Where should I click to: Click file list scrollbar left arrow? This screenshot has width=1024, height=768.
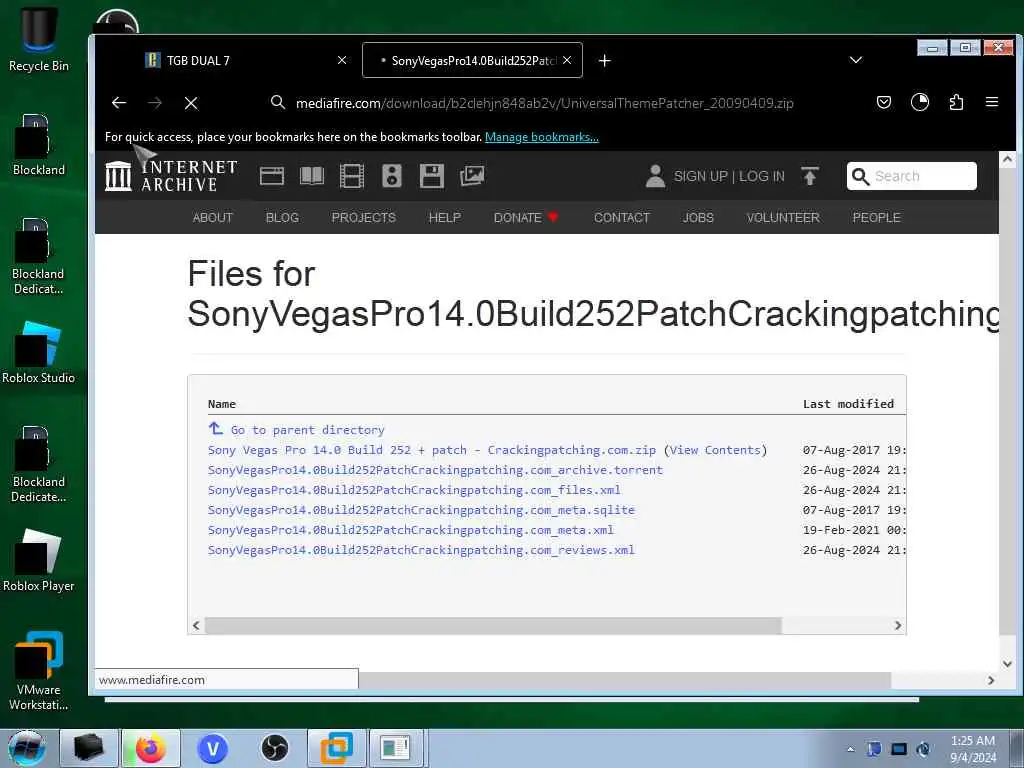pos(197,626)
